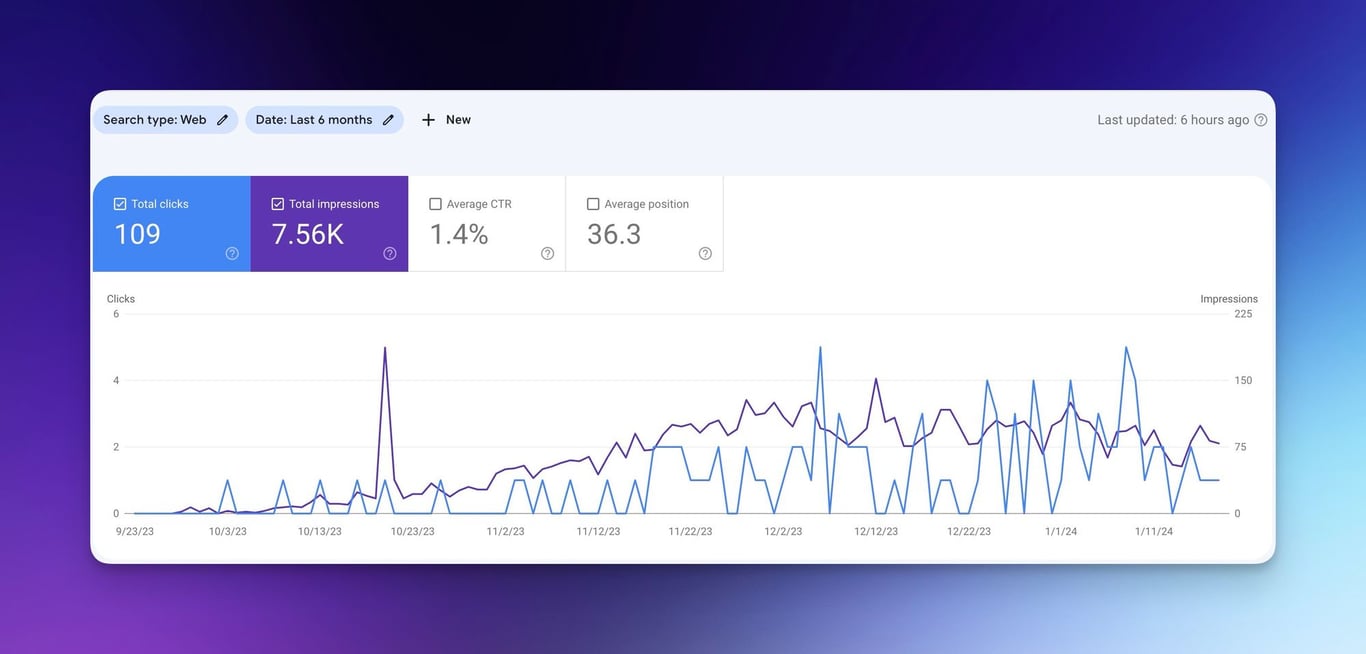Click pencil icon on Date filter
Screen dimensions: 1366x654
(x=388, y=120)
